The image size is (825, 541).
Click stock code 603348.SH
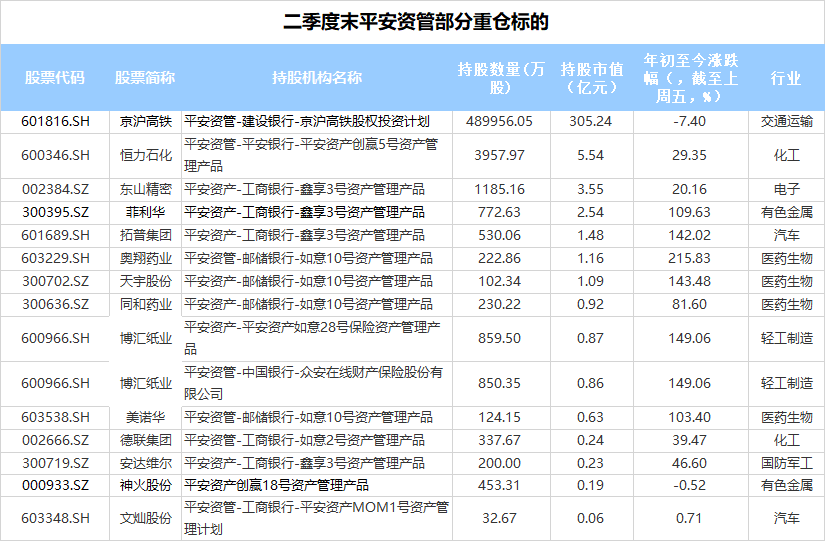pos(55,519)
